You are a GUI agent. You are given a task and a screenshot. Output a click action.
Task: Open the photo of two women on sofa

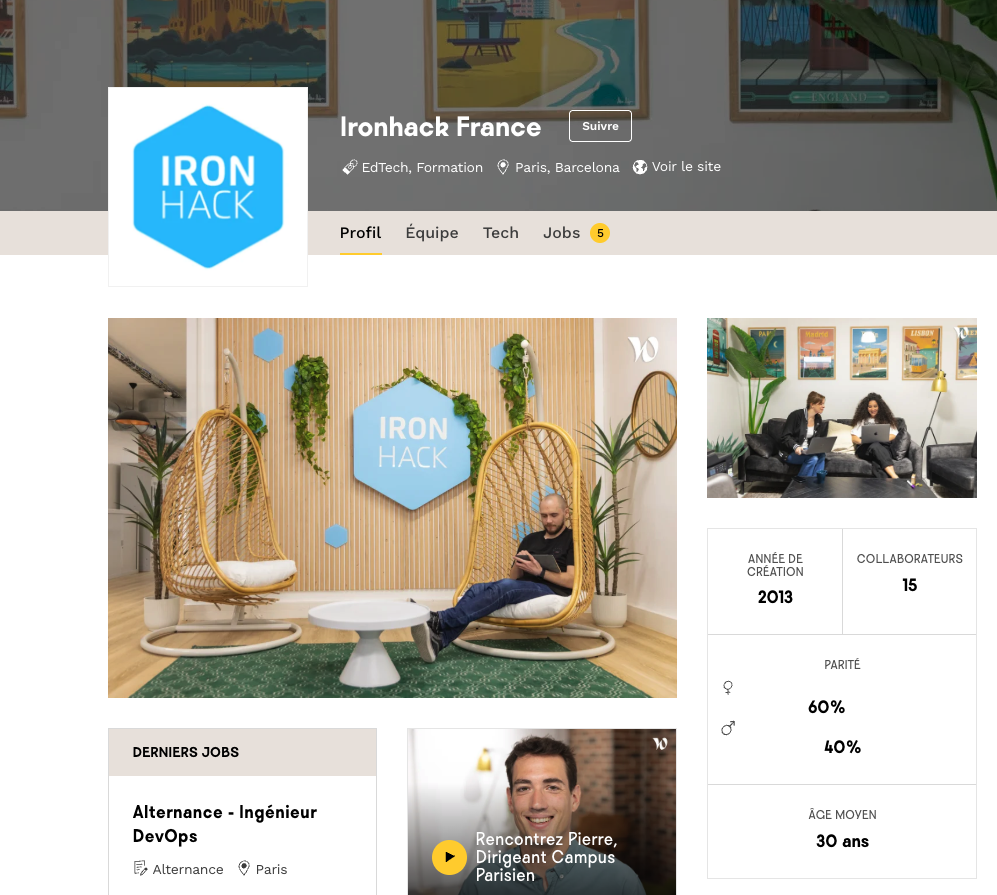[x=841, y=408]
